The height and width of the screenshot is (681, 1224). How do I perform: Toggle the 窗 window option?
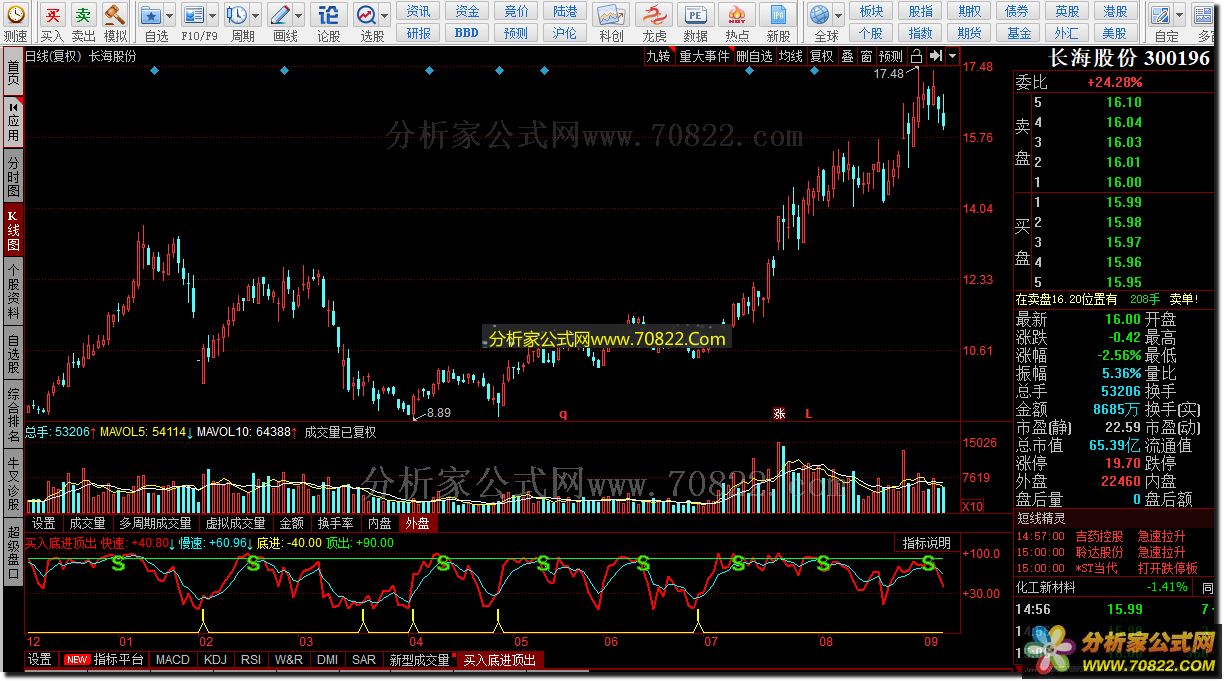(x=866, y=57)
